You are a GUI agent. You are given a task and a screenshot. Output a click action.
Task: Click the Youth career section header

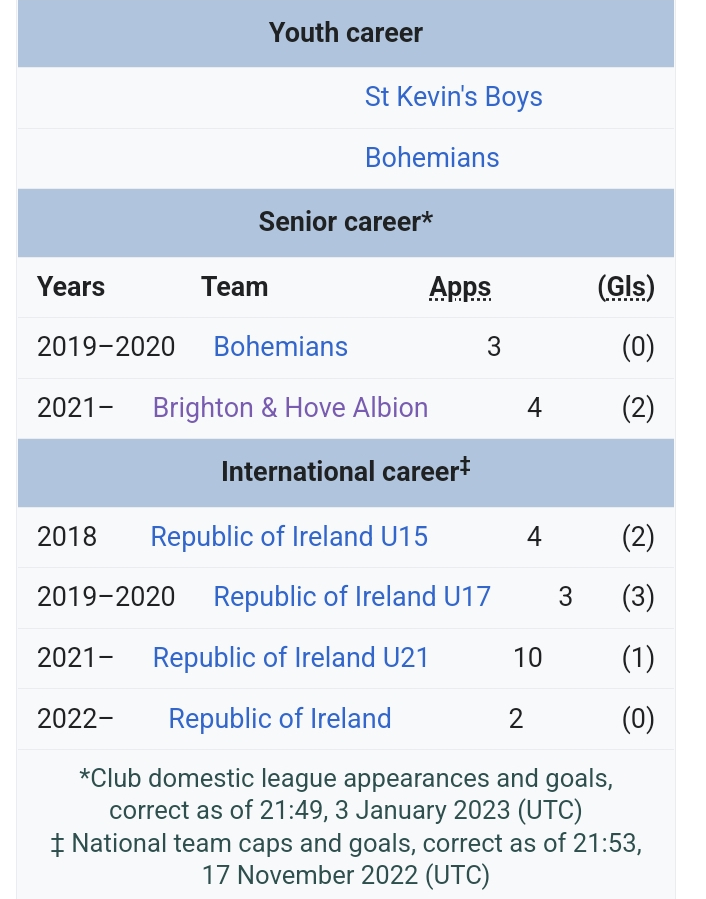[346, 33]
